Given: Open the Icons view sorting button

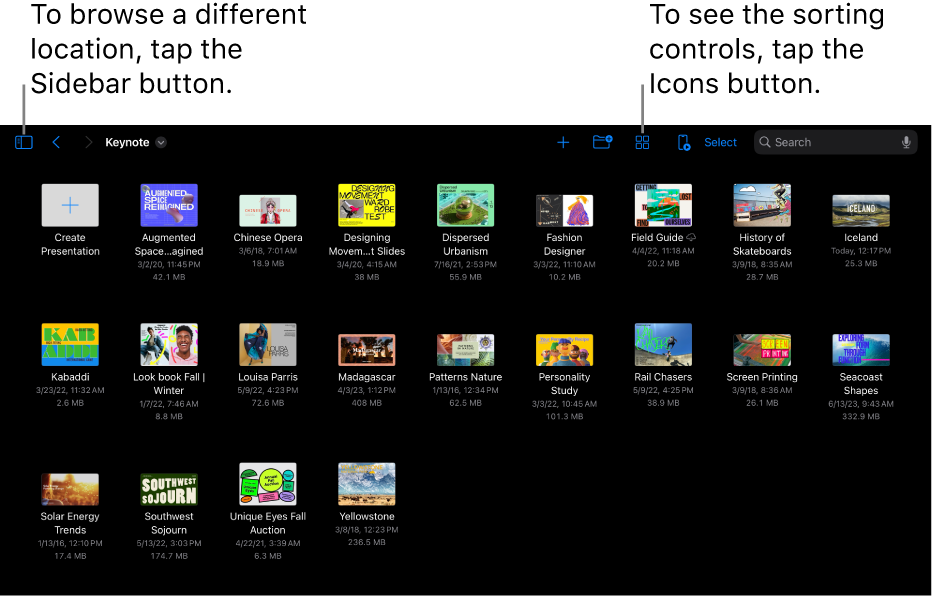Looking at the screenshot, I should [x=642, y=142].
